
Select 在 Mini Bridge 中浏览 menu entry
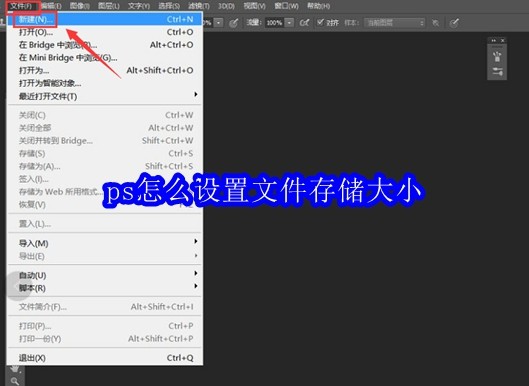point(105,58)
